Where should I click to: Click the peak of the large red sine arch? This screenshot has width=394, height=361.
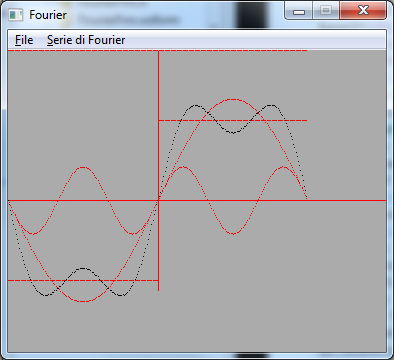[233, 99]
